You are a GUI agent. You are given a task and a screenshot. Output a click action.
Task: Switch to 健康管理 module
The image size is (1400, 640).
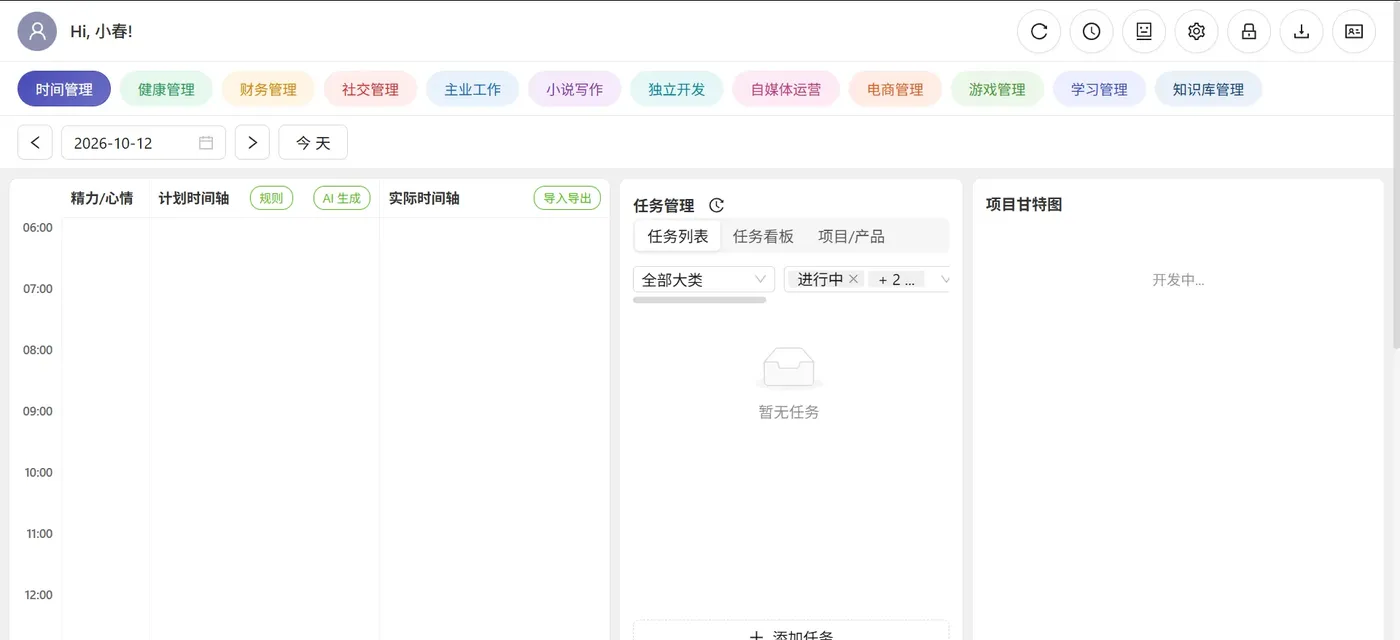(x=166, y=89)
